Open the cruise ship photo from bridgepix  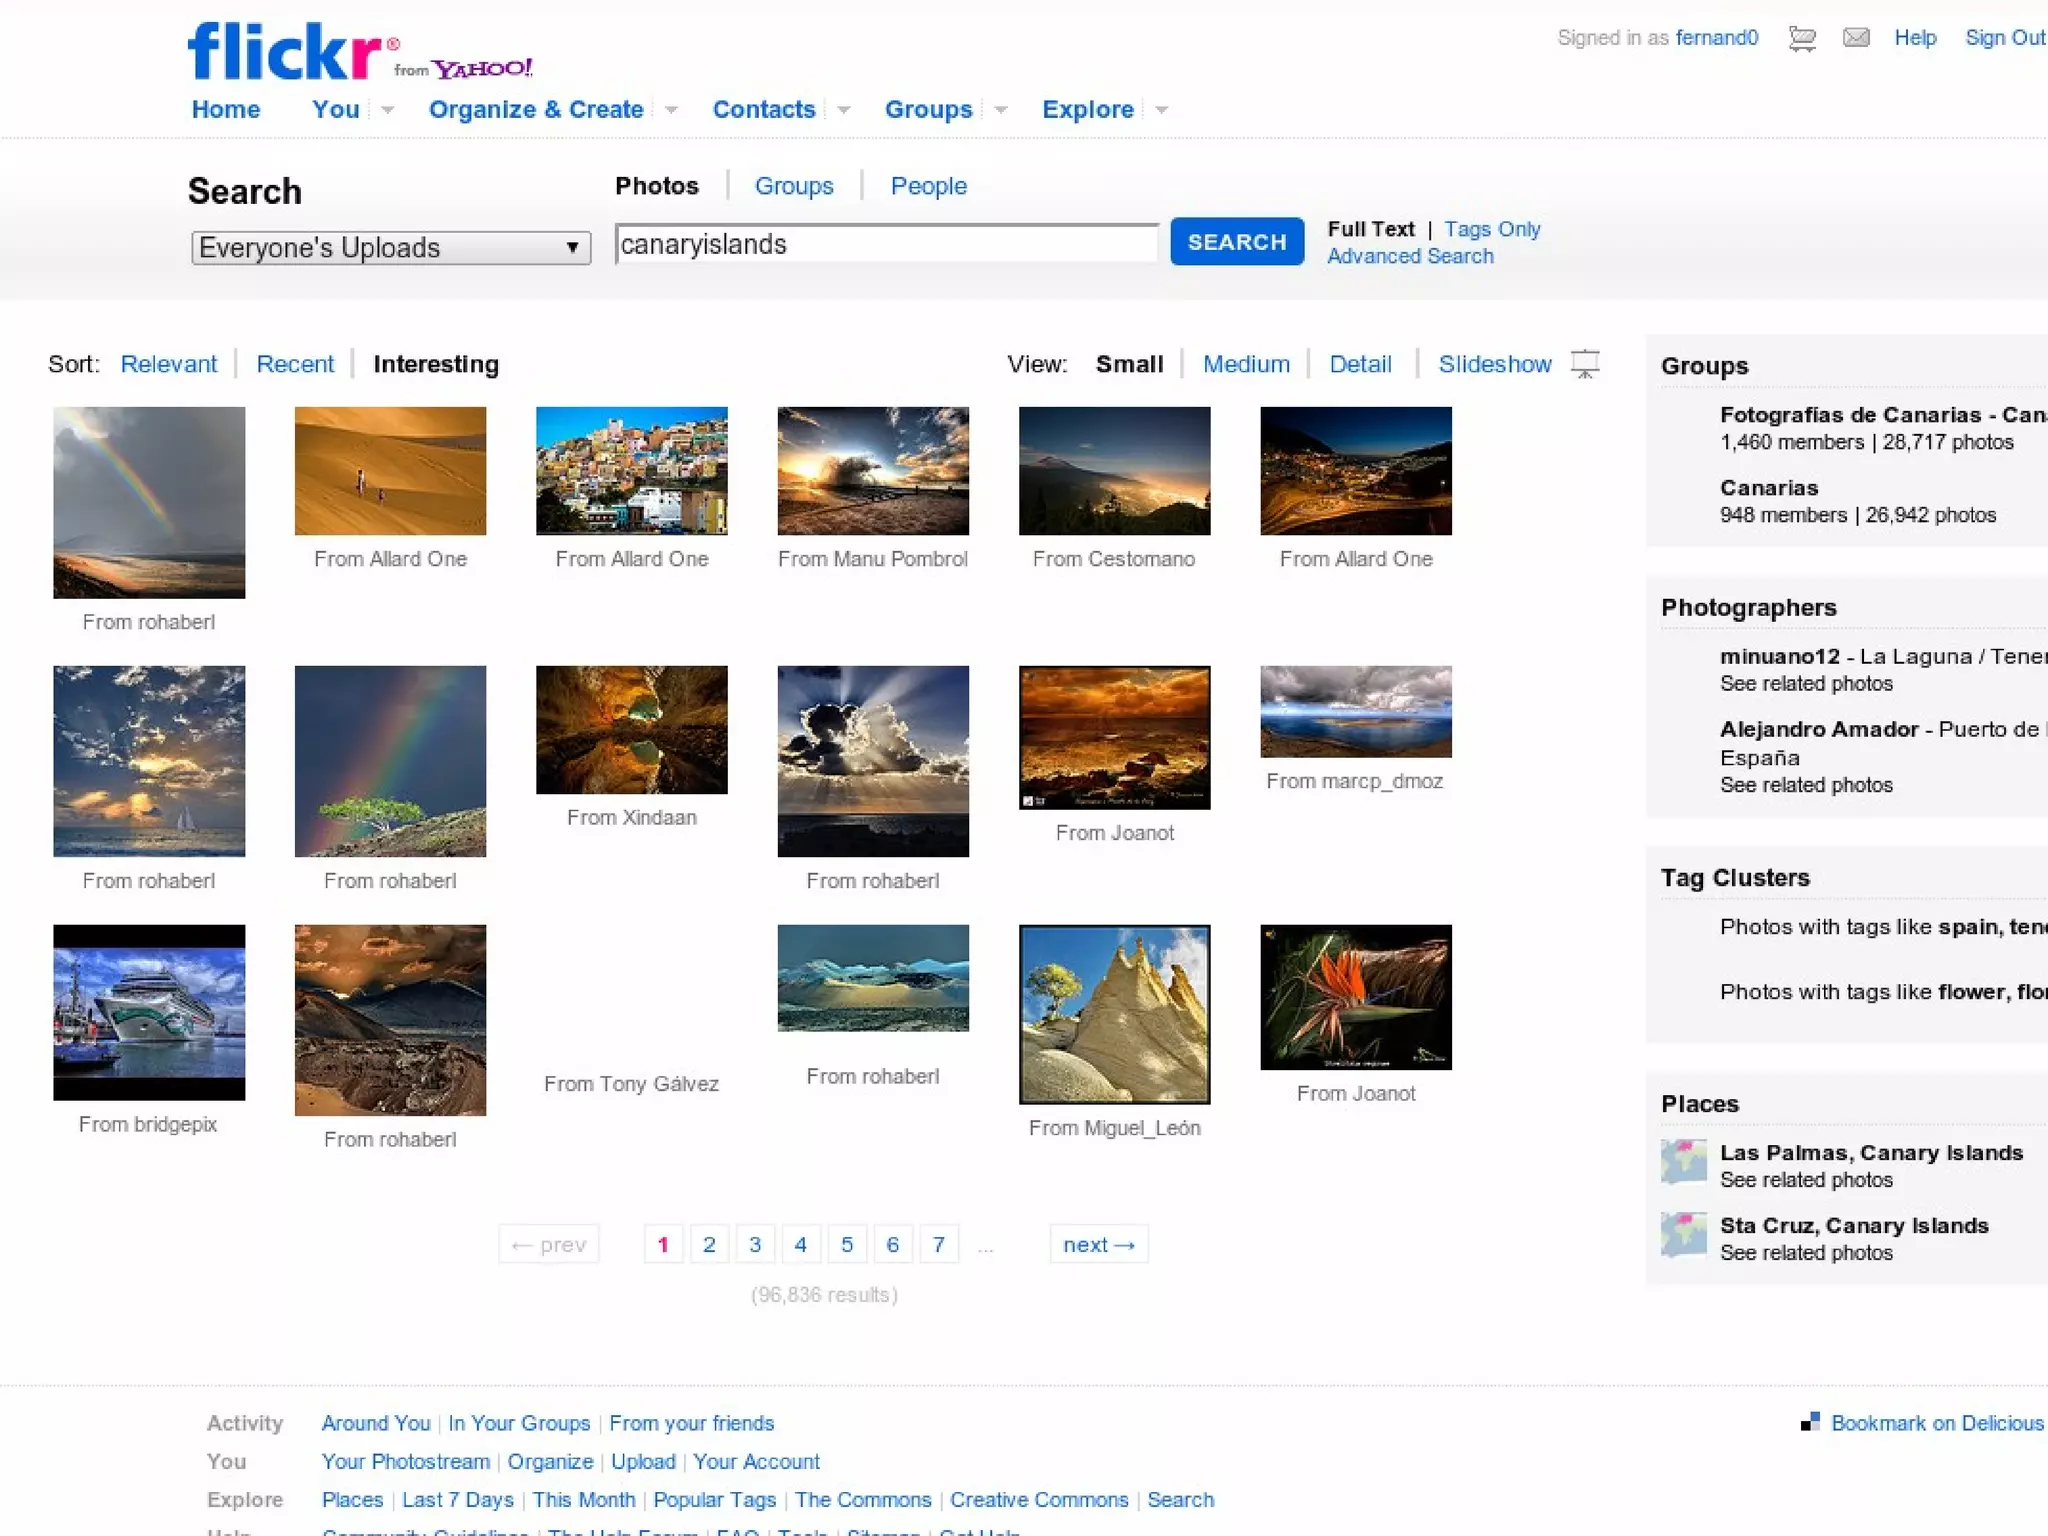149,1012
